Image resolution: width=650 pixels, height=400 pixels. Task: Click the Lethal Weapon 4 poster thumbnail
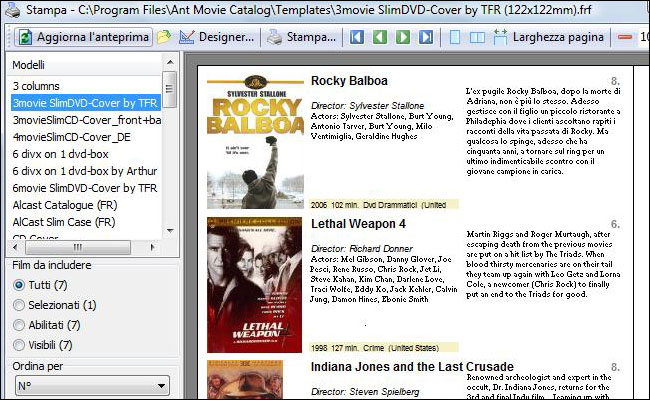click(255, 285)
